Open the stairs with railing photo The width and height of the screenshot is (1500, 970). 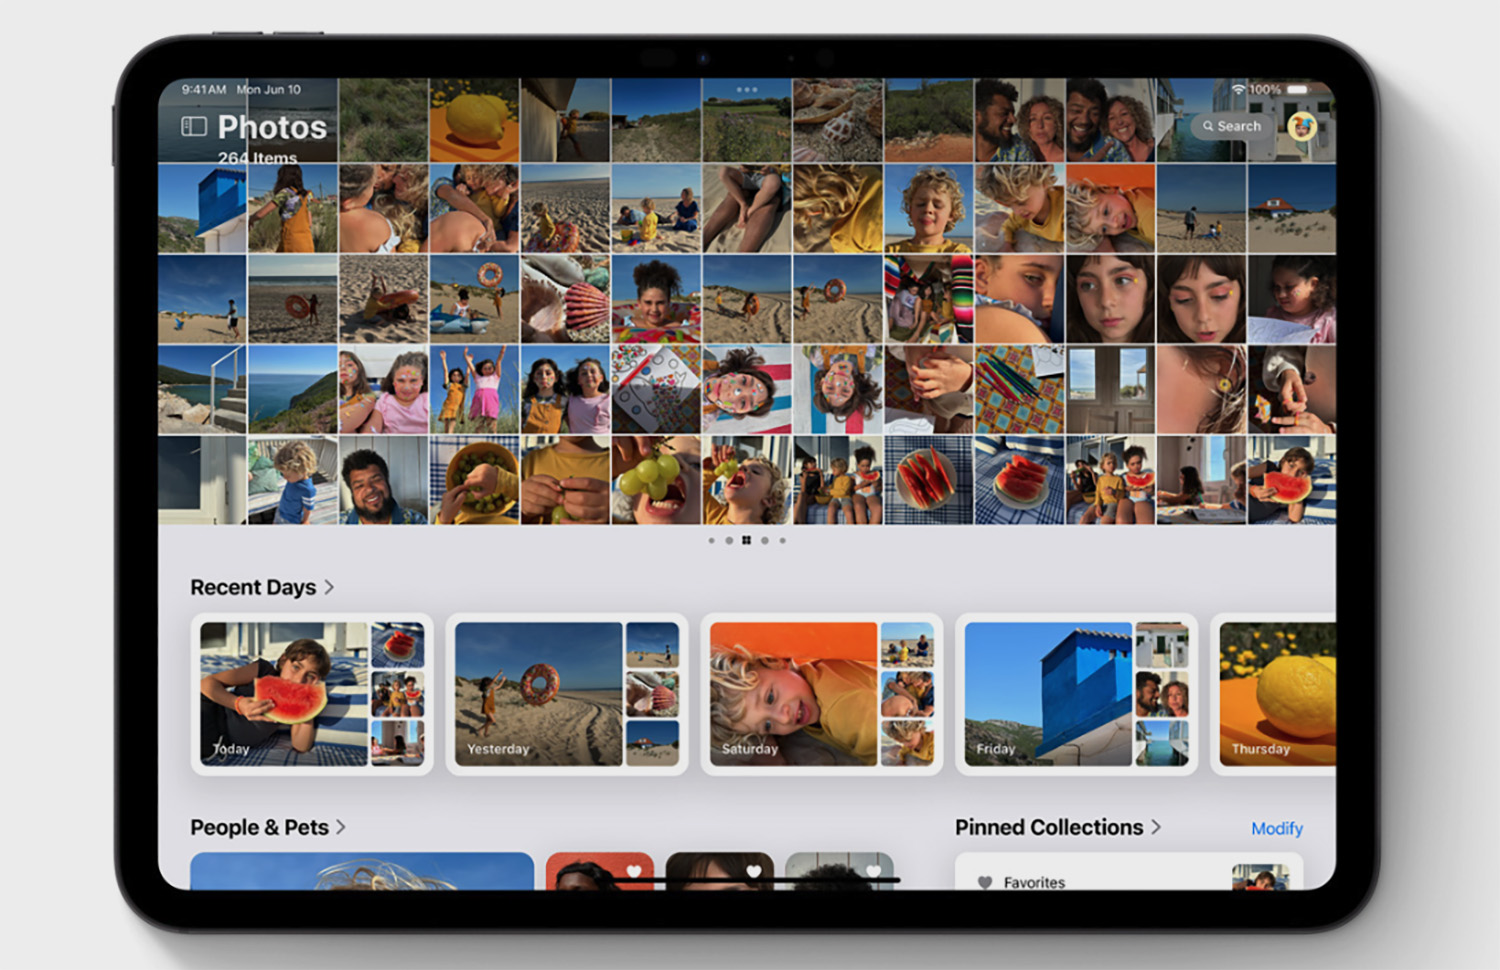[202, 390]
